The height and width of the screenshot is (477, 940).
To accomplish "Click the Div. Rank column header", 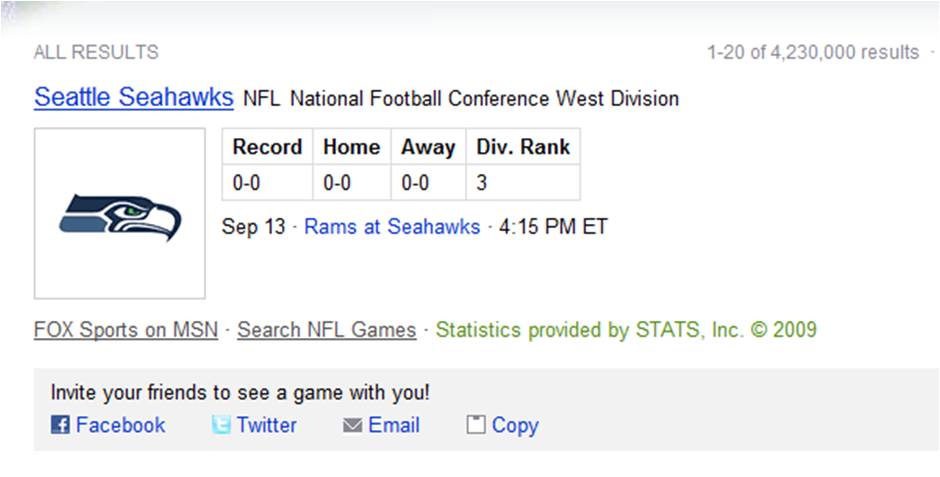I will click(523, 147).
